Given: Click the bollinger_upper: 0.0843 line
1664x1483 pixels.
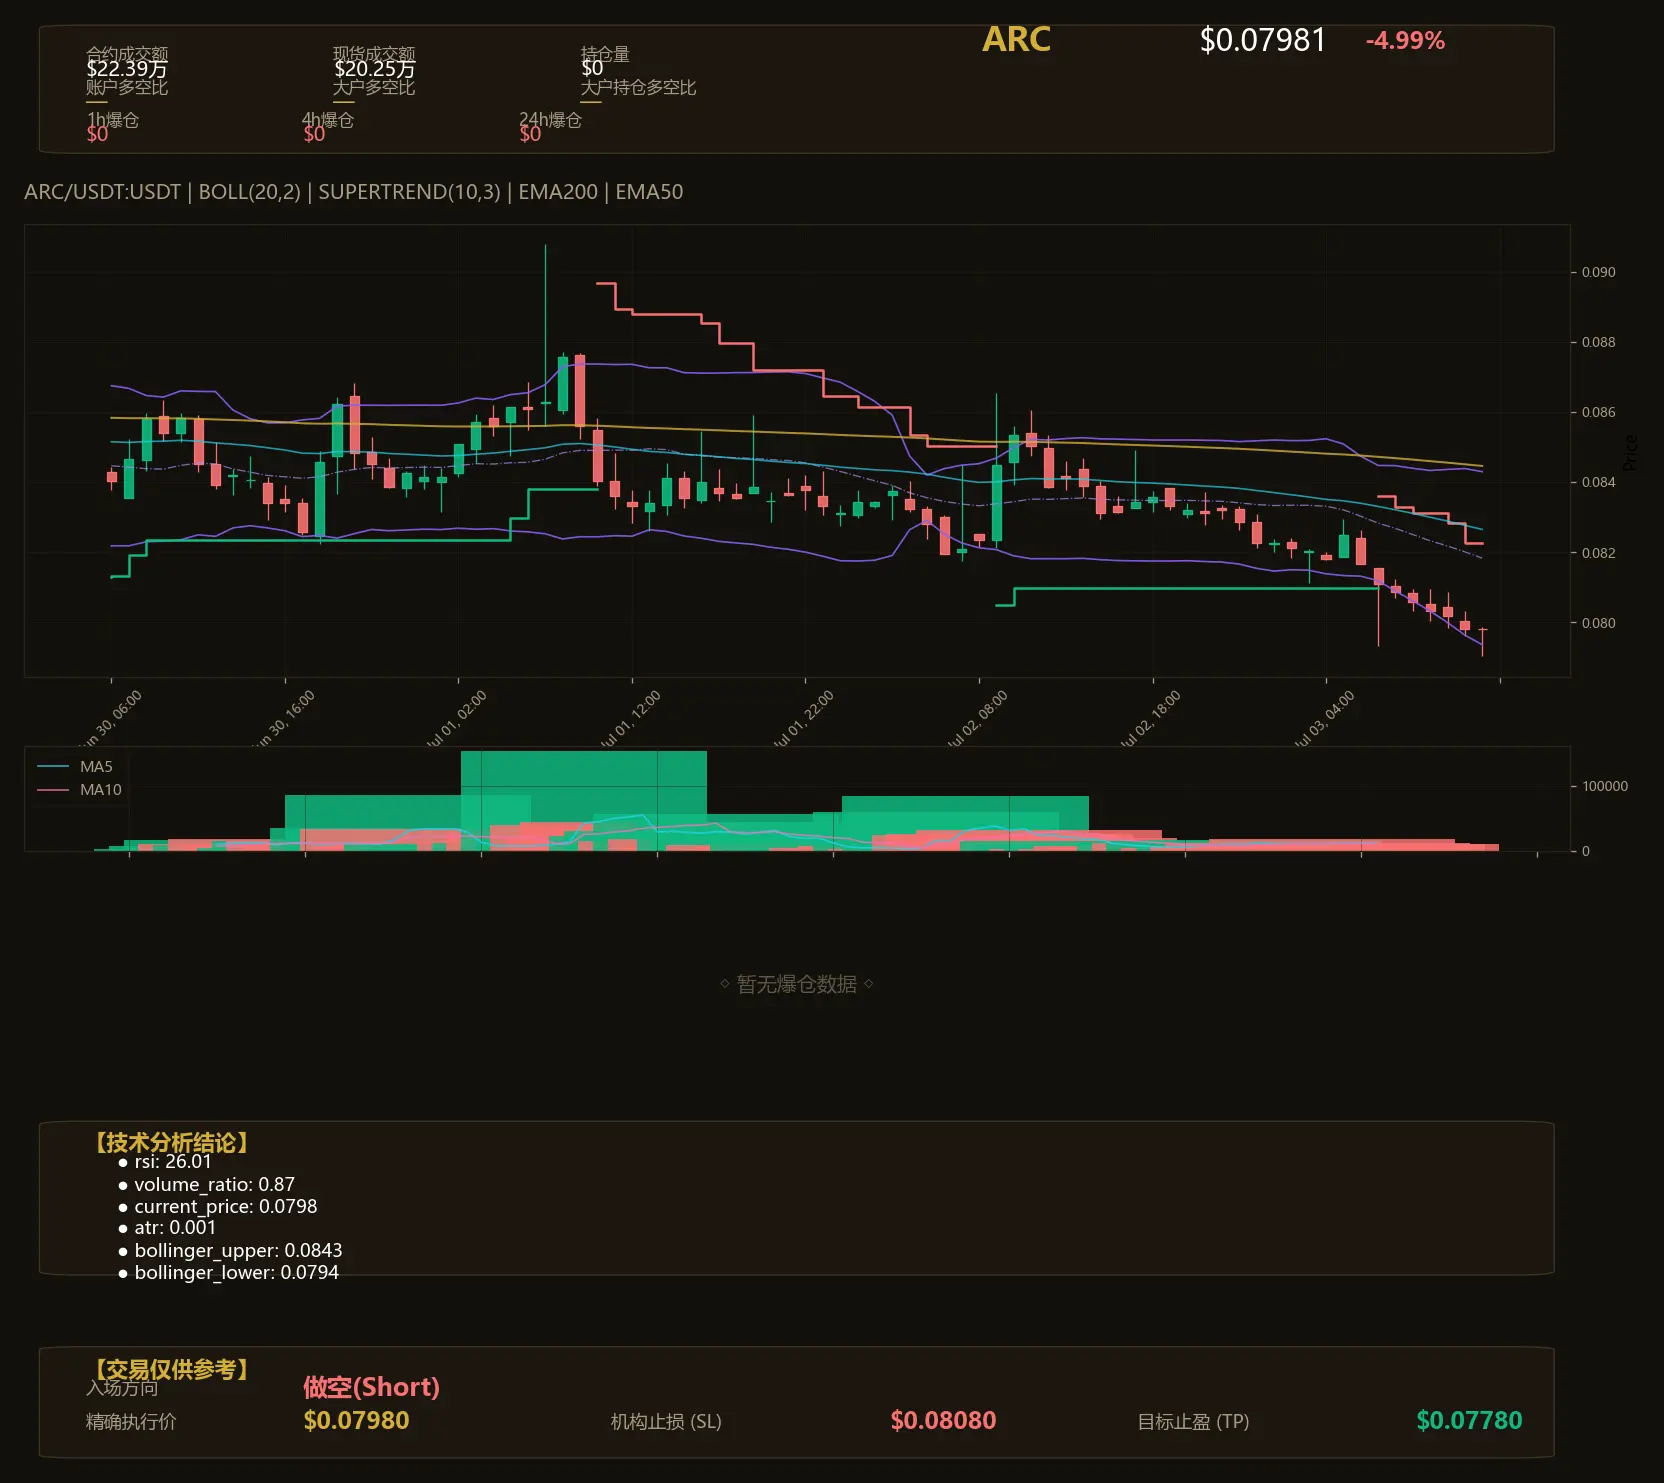Looking at the screenshot, I should coord(230,1251).
